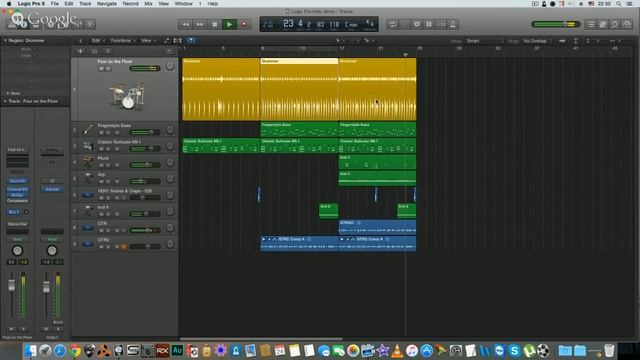Select the GTR audio track icon

(x=87, y=228)
